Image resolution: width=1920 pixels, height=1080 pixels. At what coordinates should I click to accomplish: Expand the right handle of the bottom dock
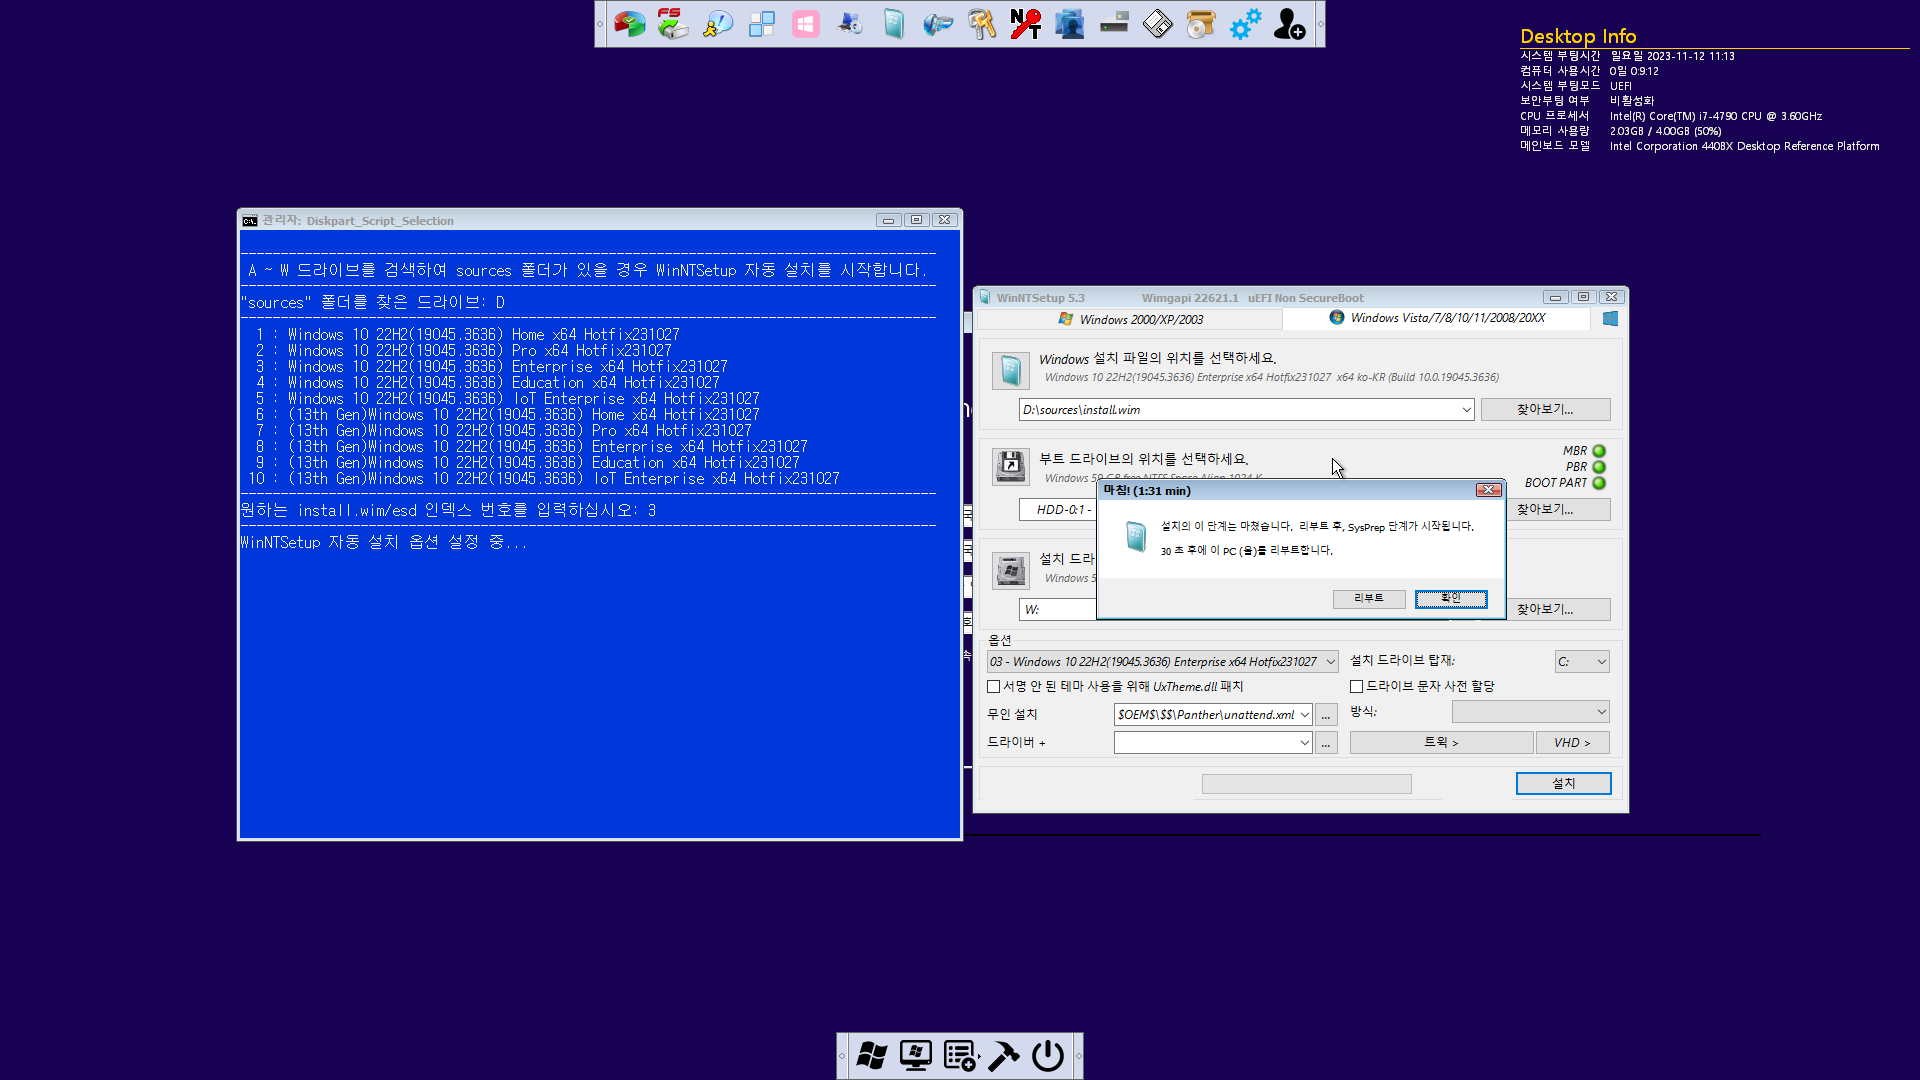tap(1078, 1056)
